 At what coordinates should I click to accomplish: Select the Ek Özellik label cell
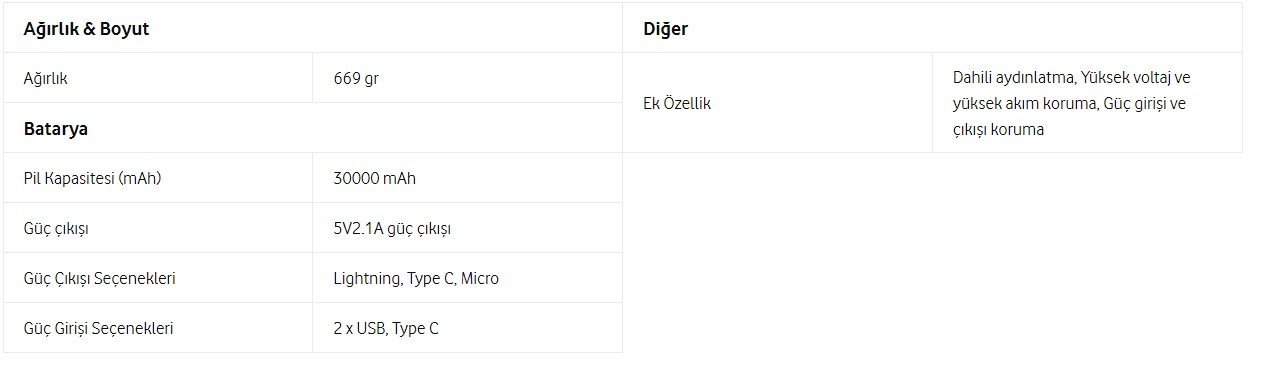pos(777,103)
